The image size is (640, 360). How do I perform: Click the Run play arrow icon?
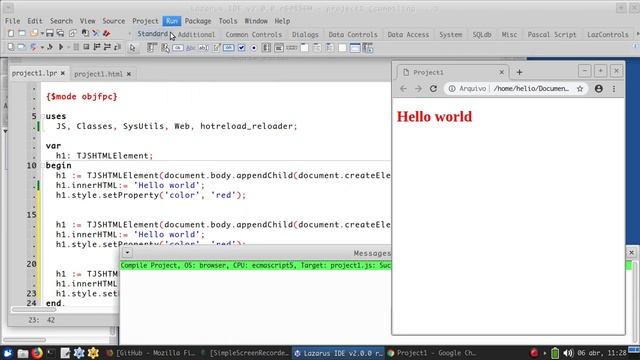(61, 47)
